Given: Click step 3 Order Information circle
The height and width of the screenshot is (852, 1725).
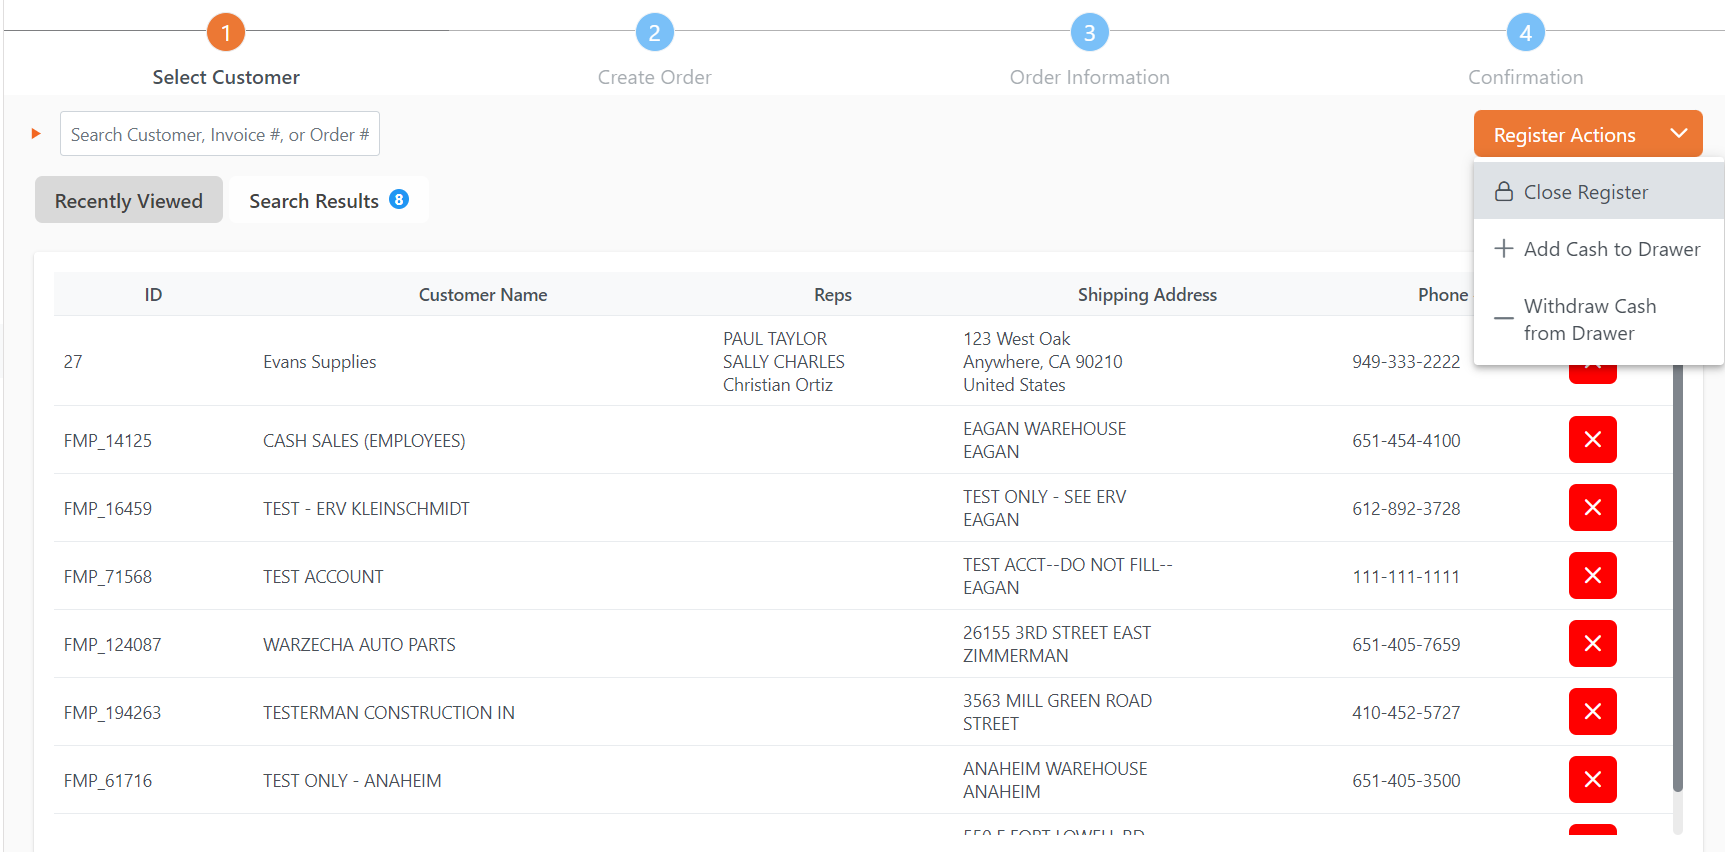Looking at the screenshot, I should 1089,33.
